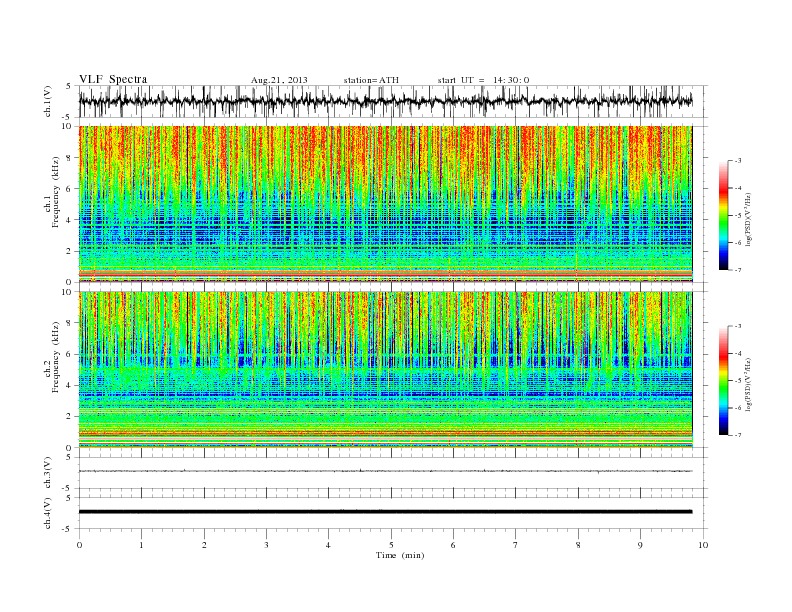Click the ch.1 voltage waveform trace
792x612 pixels.
point(385,101)
